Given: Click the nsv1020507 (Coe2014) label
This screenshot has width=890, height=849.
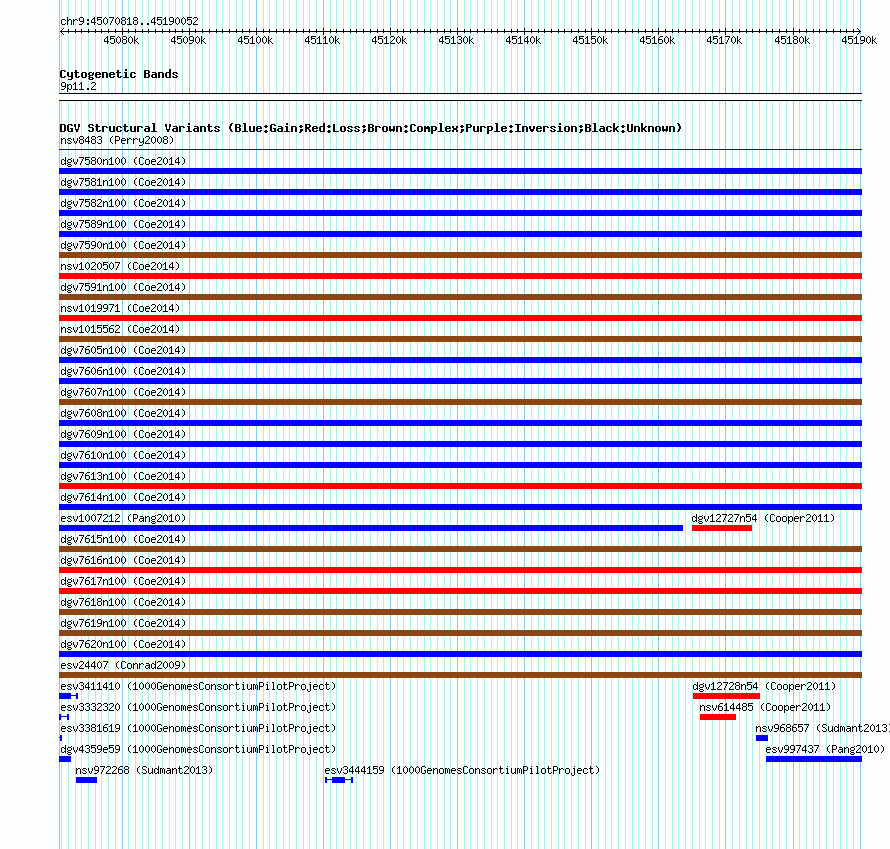Looking at the screenshot, I should tap(120, 266).
